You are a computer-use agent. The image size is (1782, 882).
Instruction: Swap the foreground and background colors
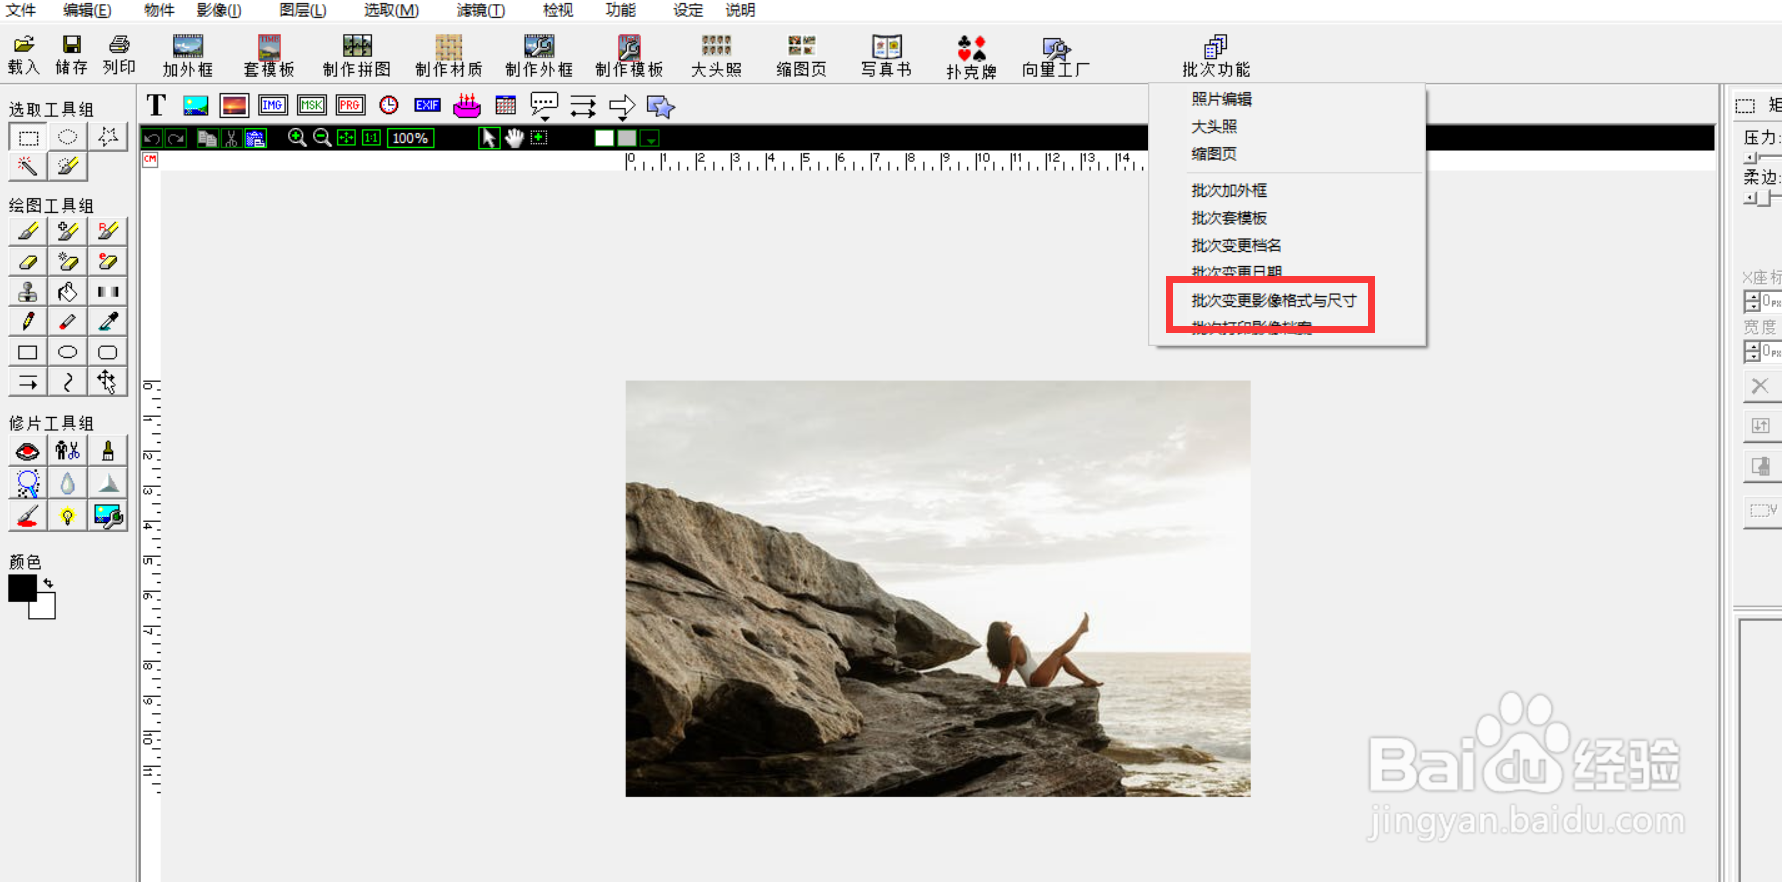click(x=48, y=583)
